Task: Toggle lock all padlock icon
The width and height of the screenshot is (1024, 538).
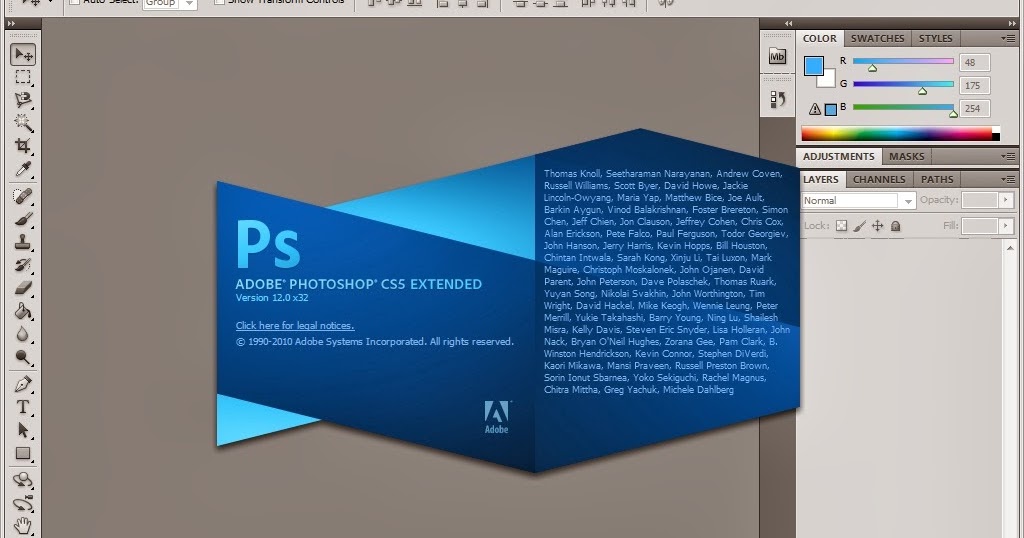Action: click(x=896, y=226)
